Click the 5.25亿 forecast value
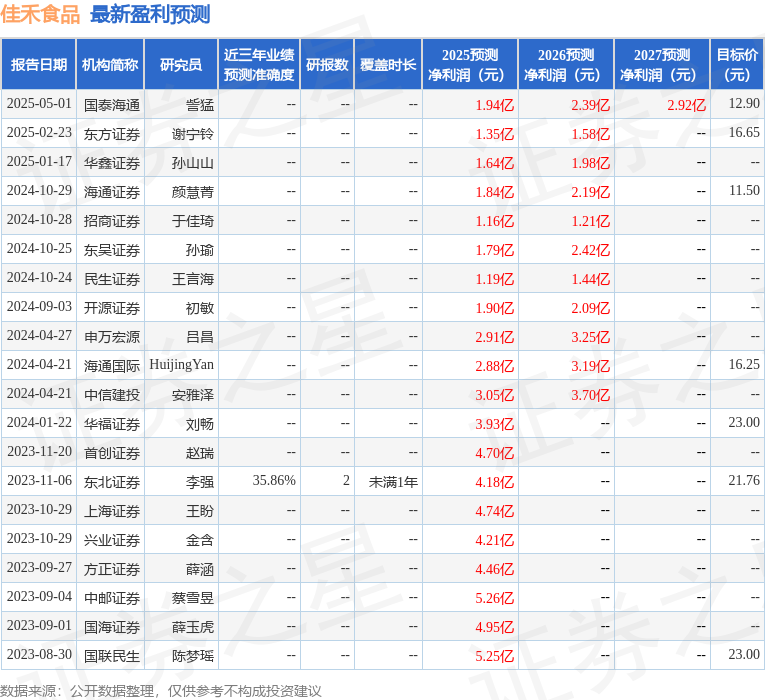The image size is (765, 700). coord(495,656)
